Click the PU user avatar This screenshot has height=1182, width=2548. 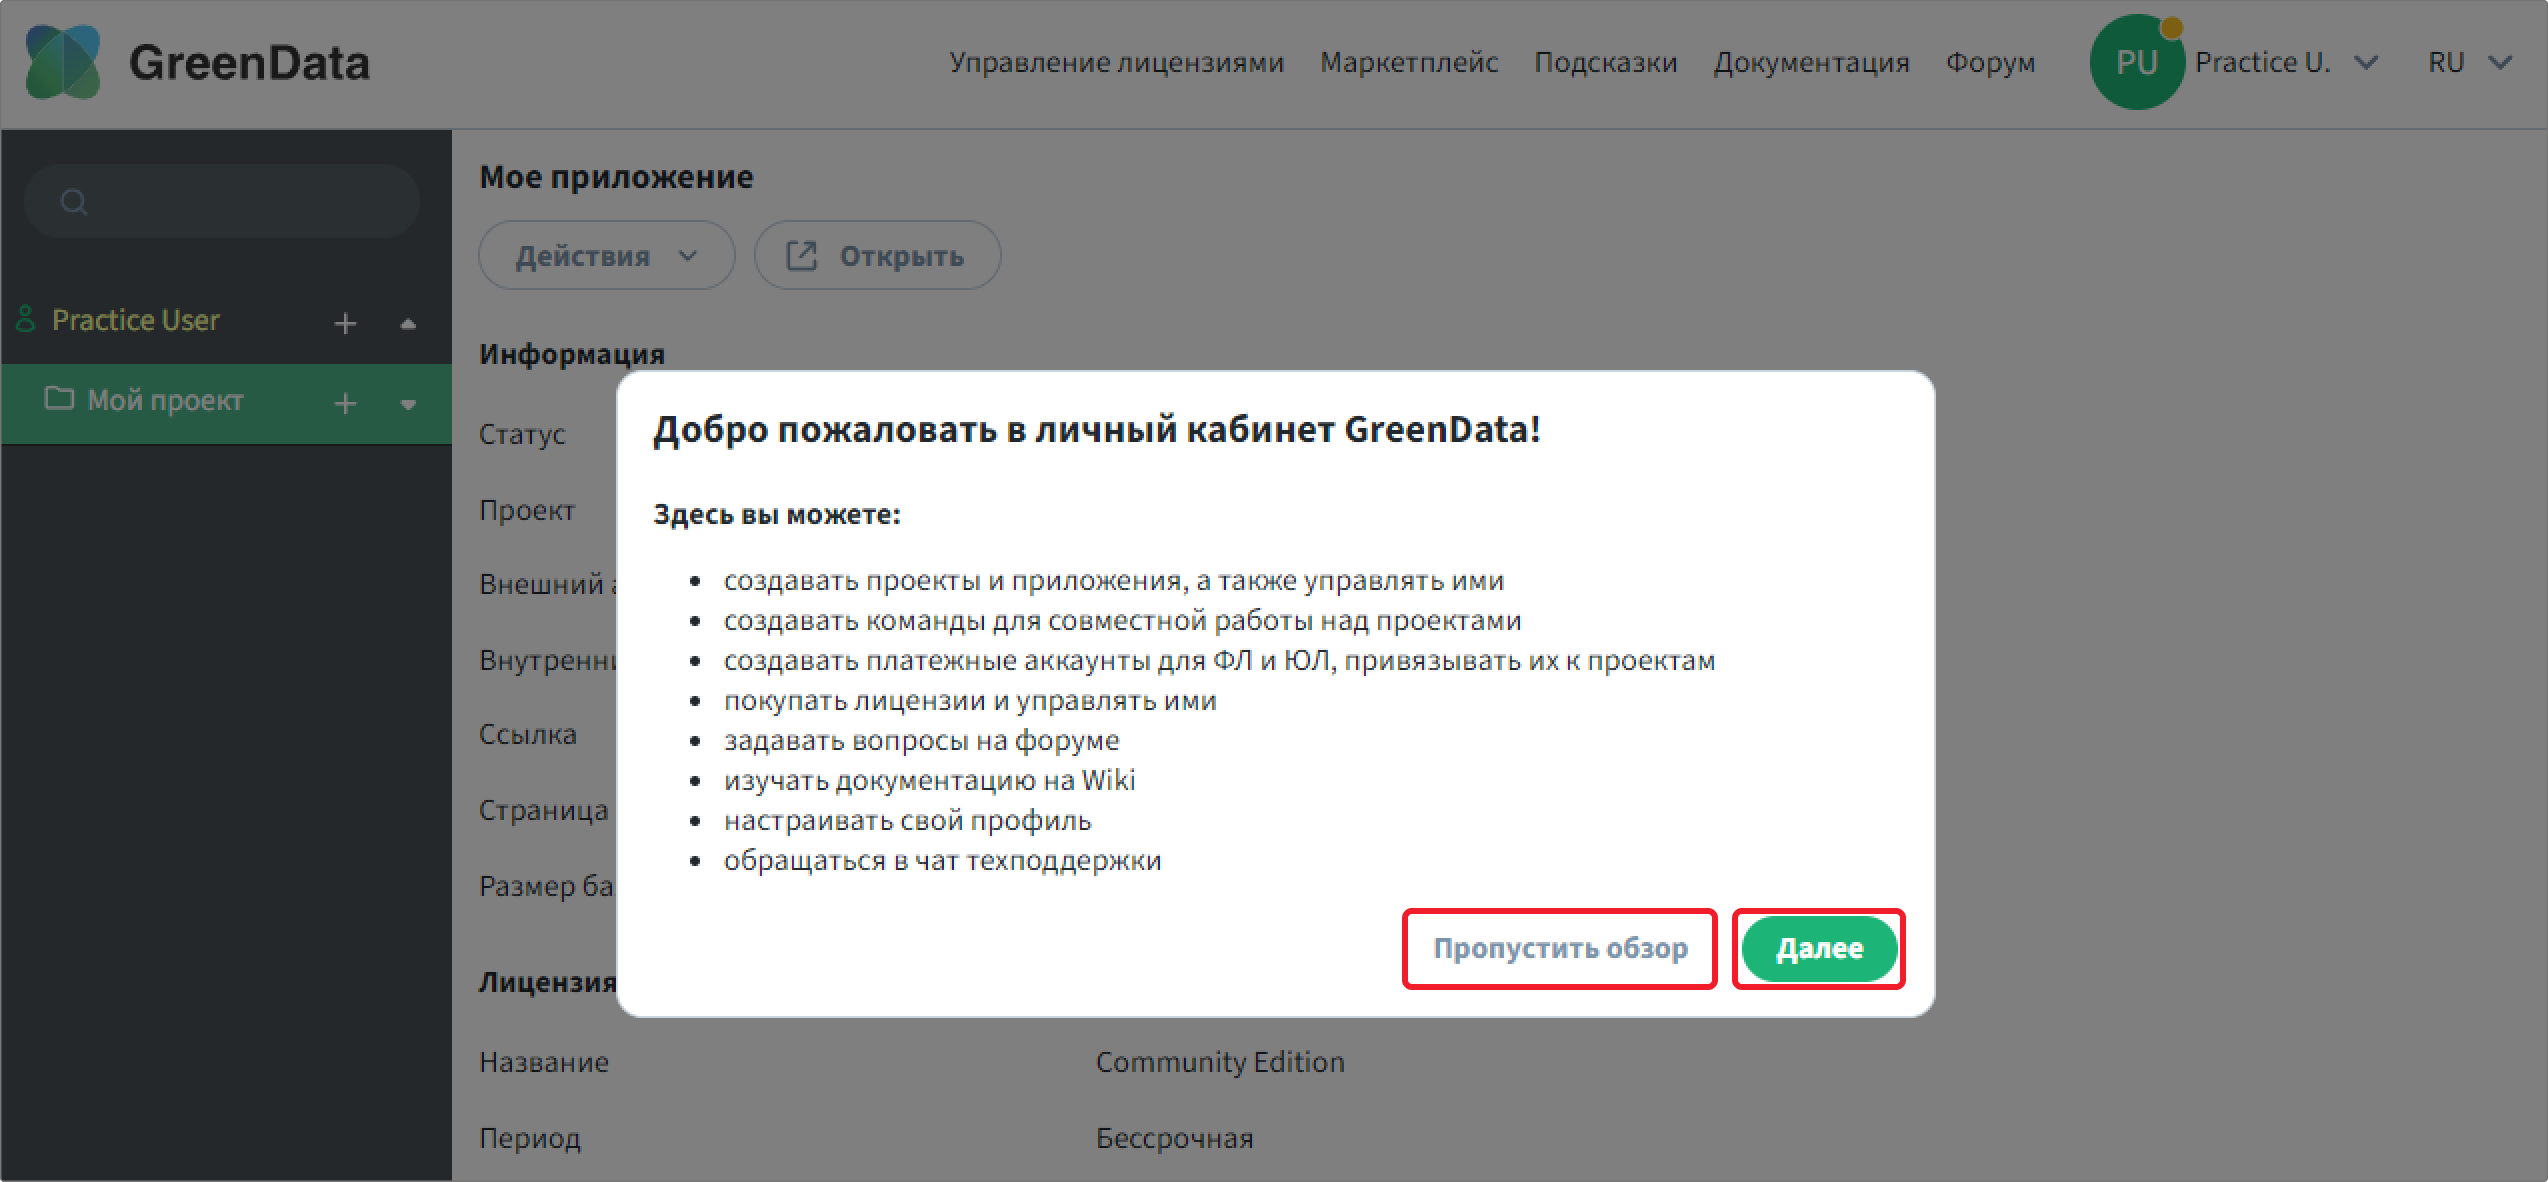pyautogui.click(x=2137, y=62)
